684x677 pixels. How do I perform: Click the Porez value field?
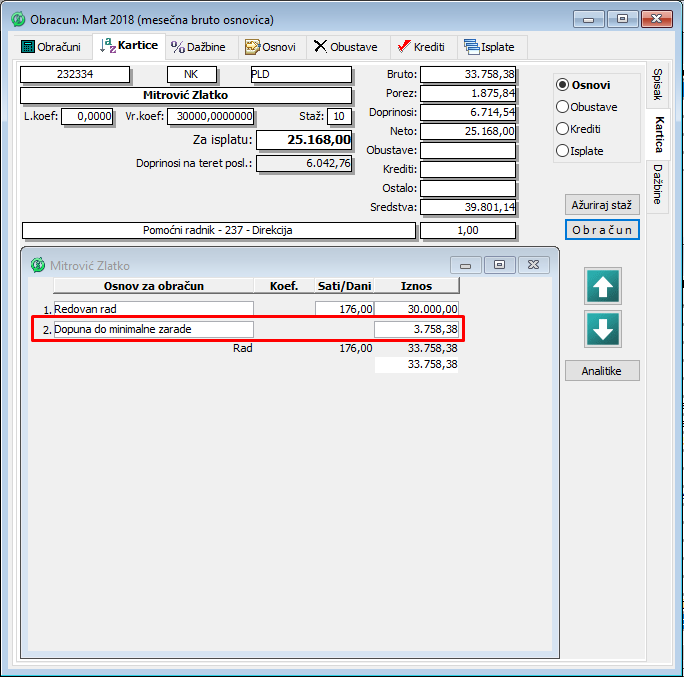pyautogui.click(x=468, y=93)
